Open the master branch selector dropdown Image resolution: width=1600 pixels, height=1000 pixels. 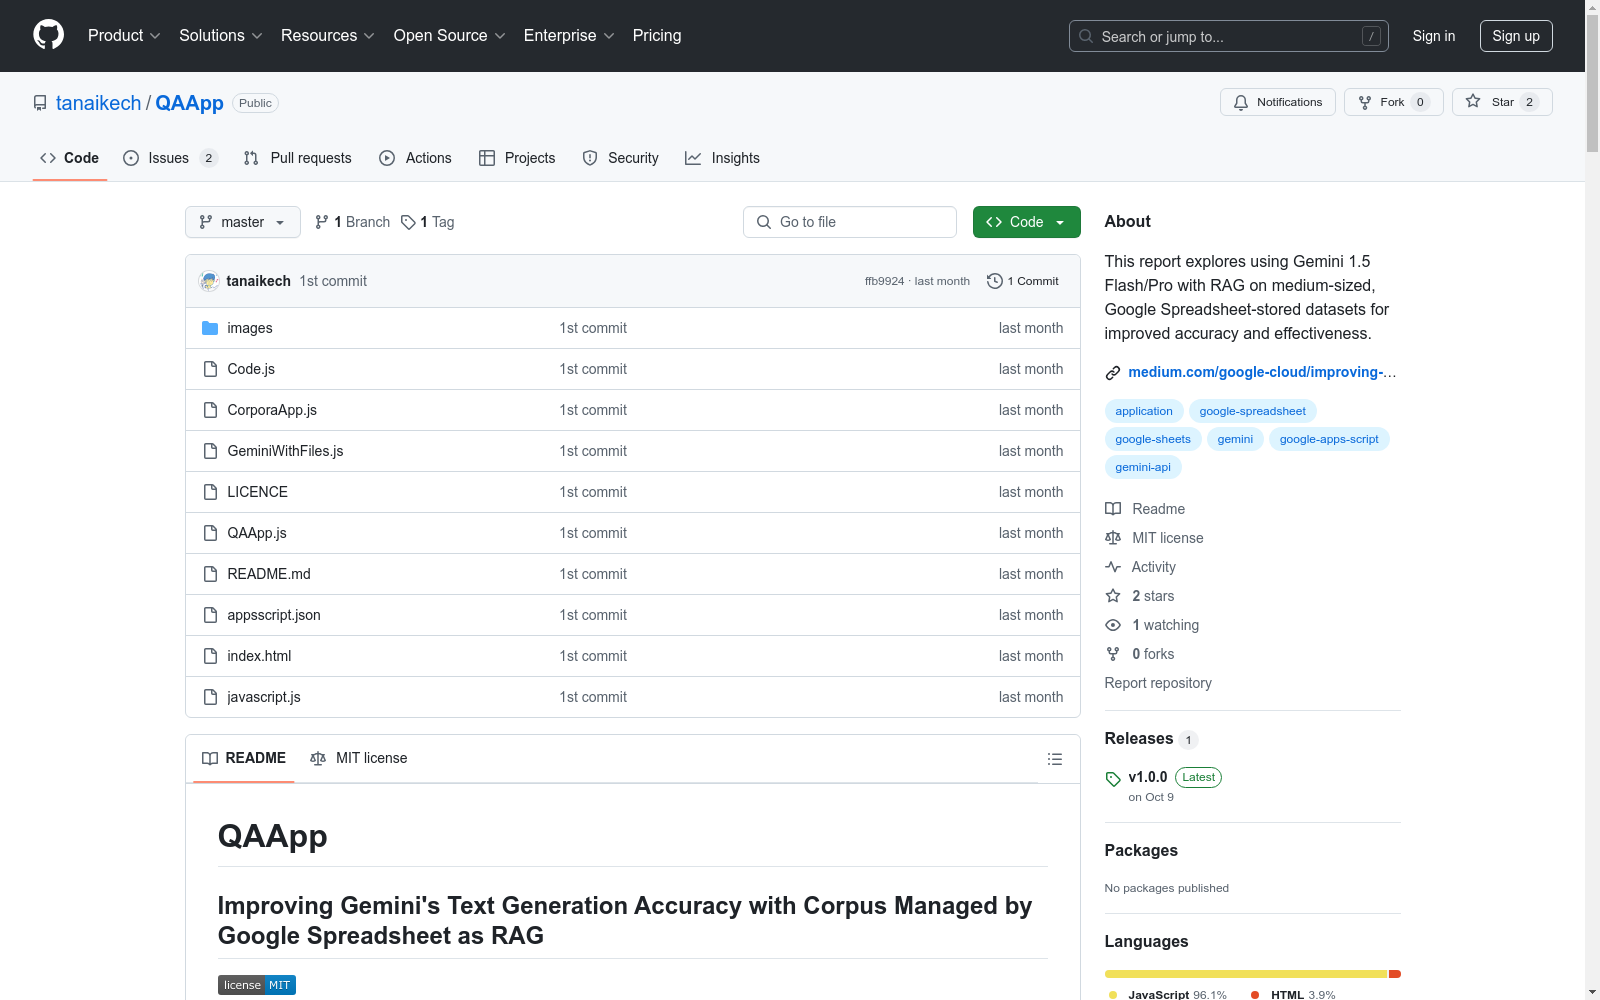(243, 222)
